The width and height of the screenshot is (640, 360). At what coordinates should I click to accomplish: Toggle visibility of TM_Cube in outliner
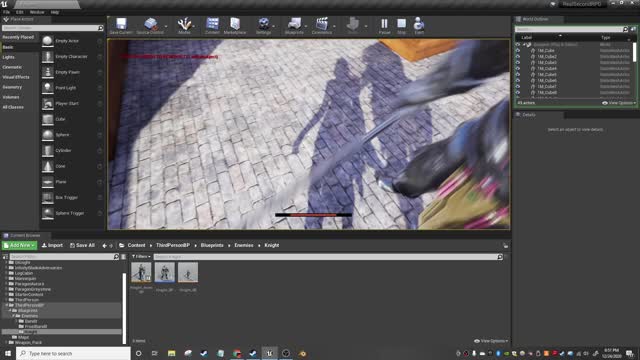pos(518,51)
